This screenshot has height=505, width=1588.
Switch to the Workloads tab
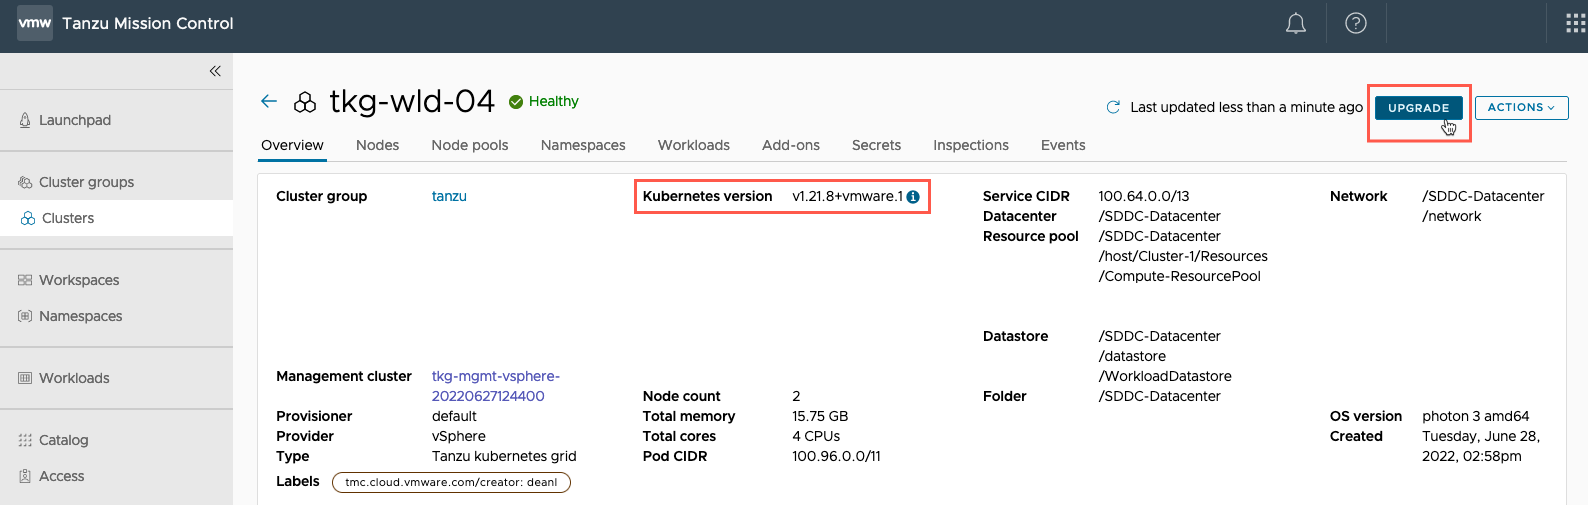(x=694, y=145)
